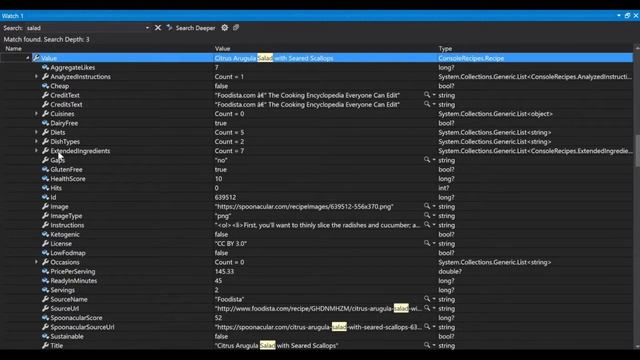The height and width of the screenshot is (360, 640).
Task: Open the text visualizer magnifier for Image
Action: 427,206
